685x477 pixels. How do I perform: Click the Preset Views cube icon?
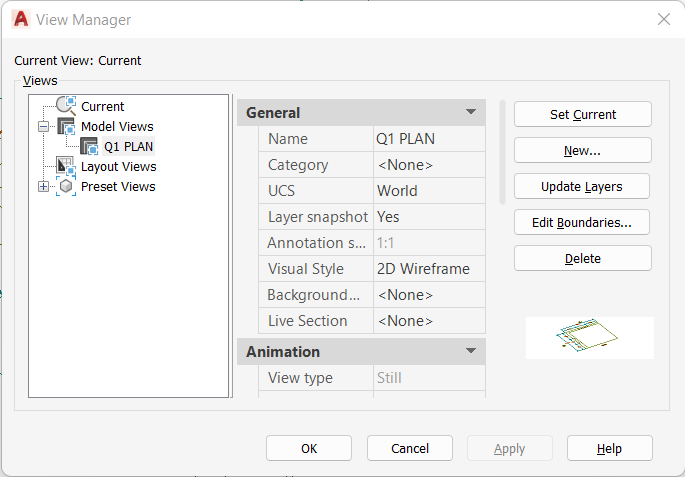coord(66,187)
